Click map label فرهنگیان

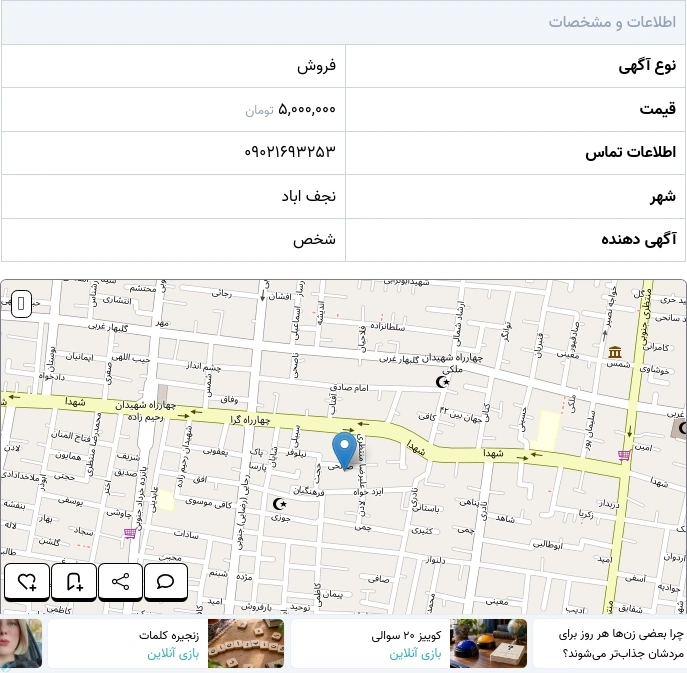309,492
